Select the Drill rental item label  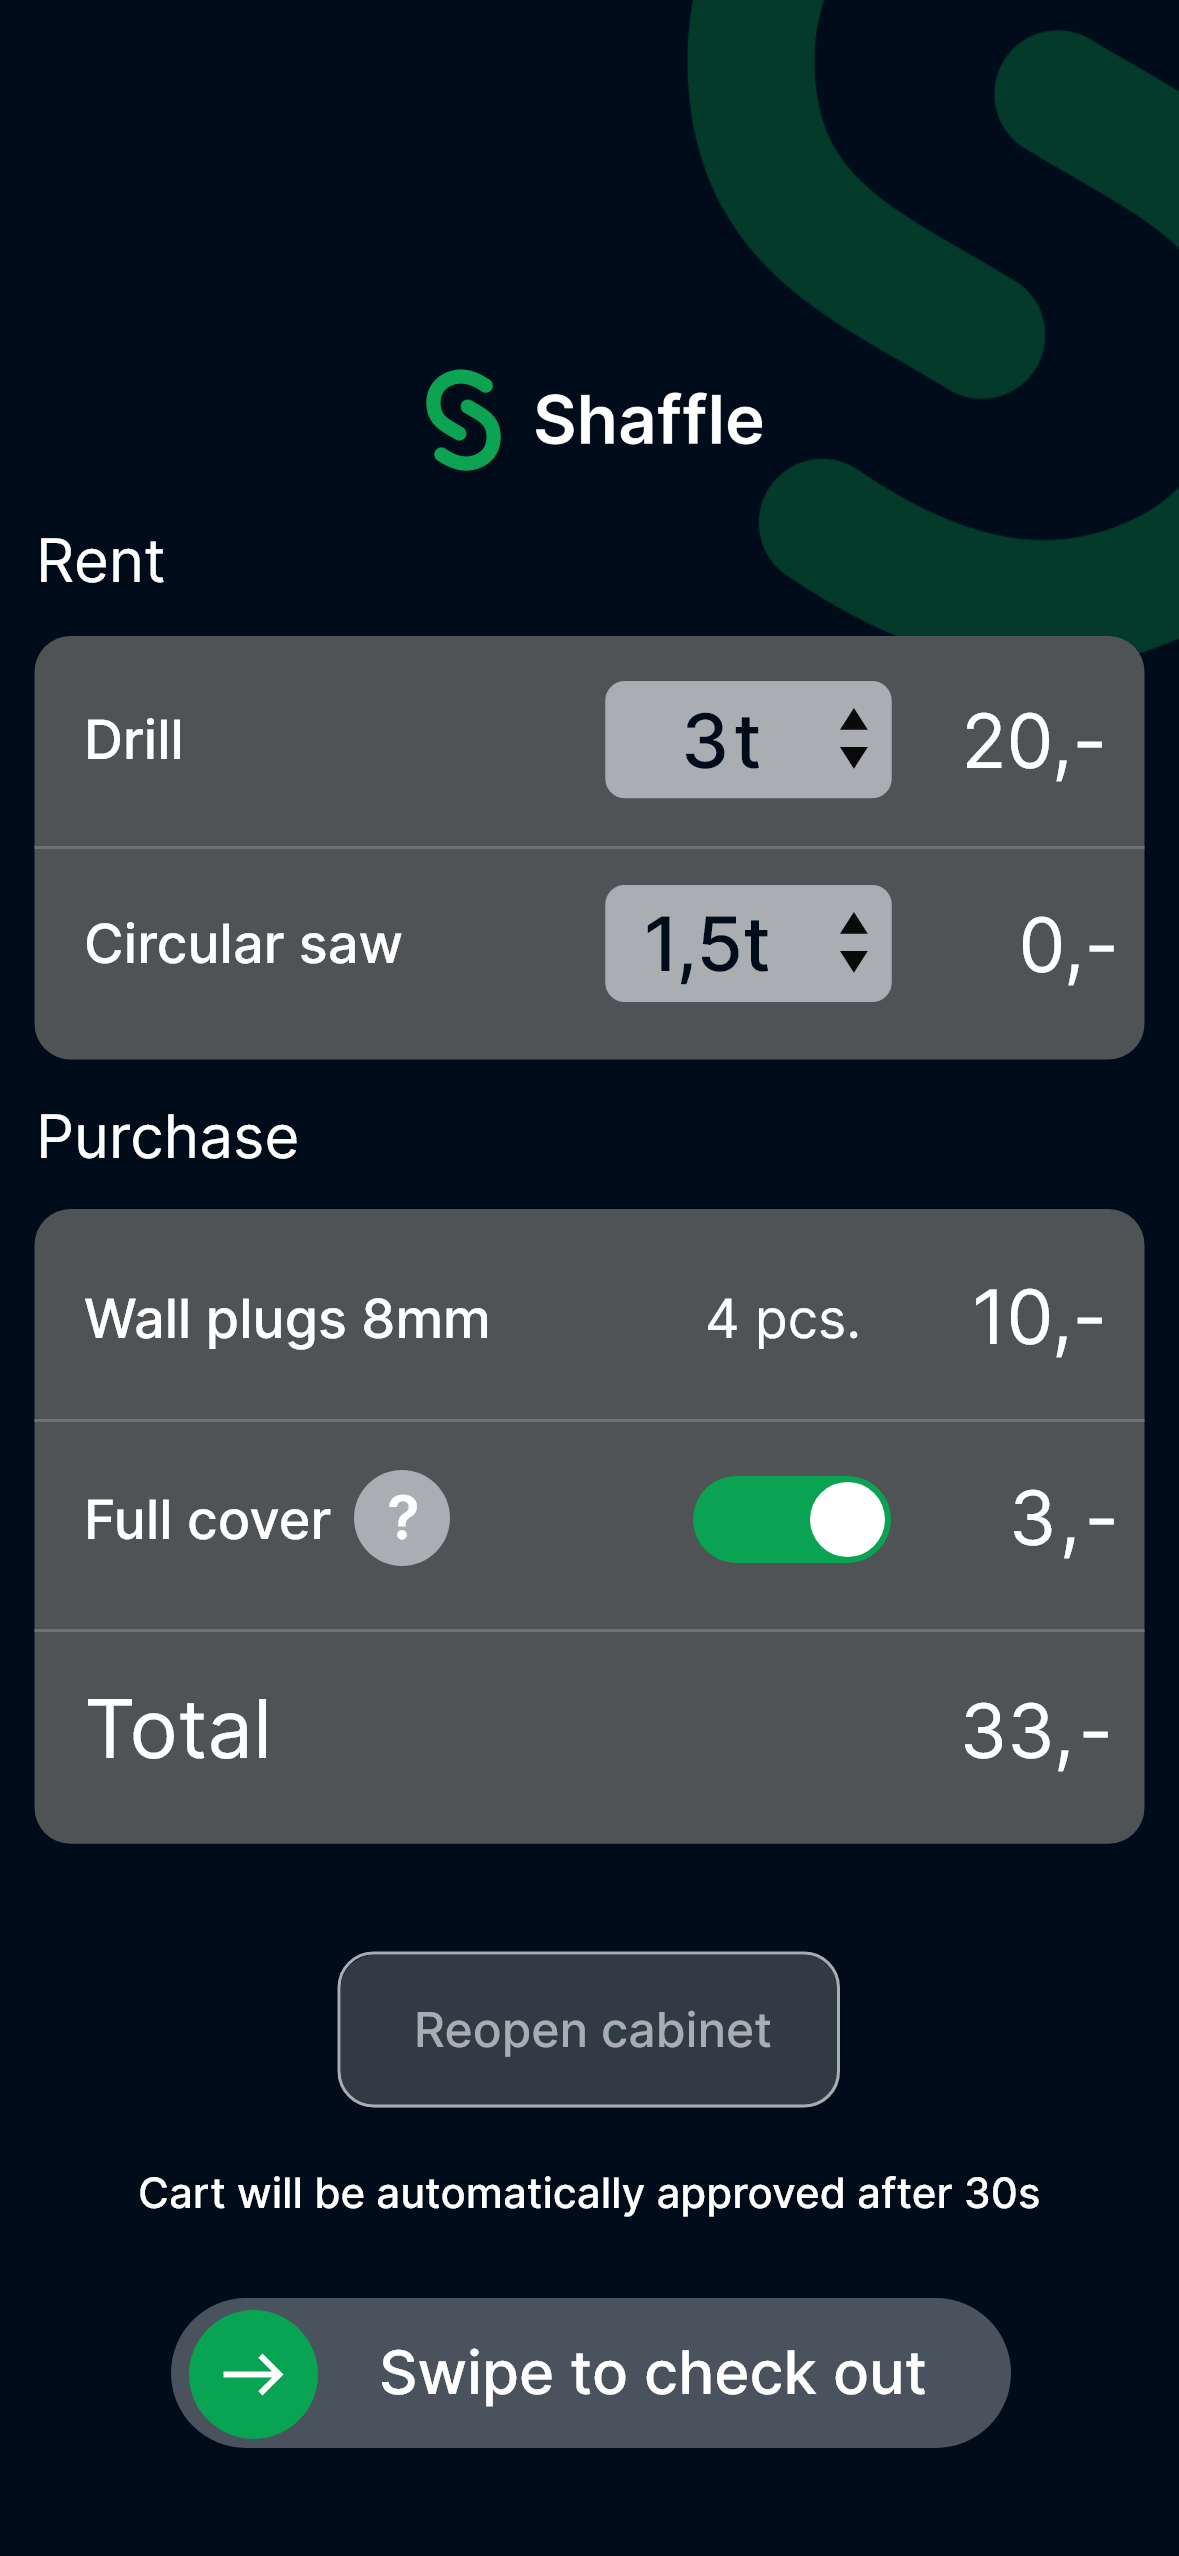tap(134, 740)
